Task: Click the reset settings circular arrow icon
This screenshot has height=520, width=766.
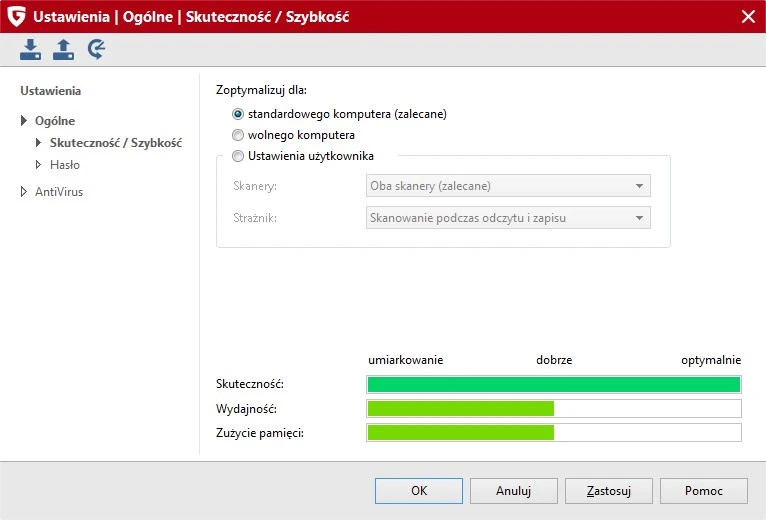Action: pyautogui.click(x=97, y=49)
